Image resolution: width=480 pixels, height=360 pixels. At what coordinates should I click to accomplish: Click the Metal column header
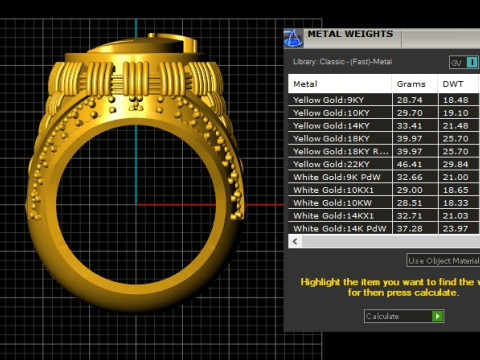[340, 84]
